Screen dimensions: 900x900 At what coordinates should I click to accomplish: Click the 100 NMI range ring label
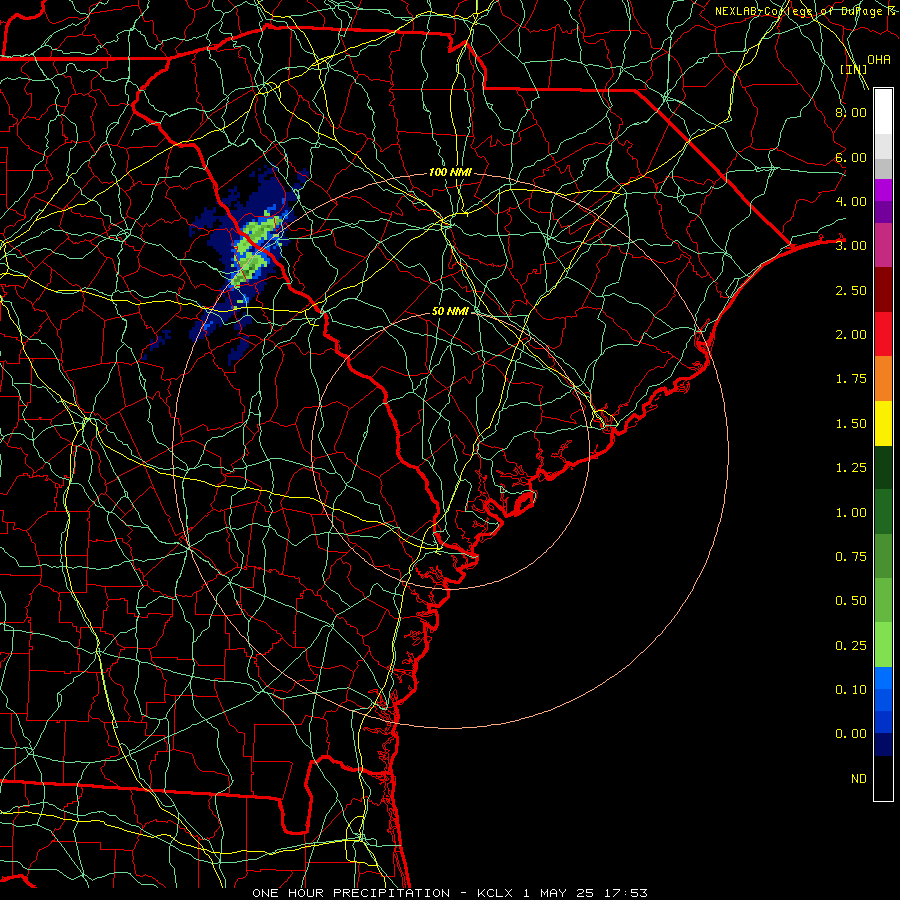(x=450, y=172)
